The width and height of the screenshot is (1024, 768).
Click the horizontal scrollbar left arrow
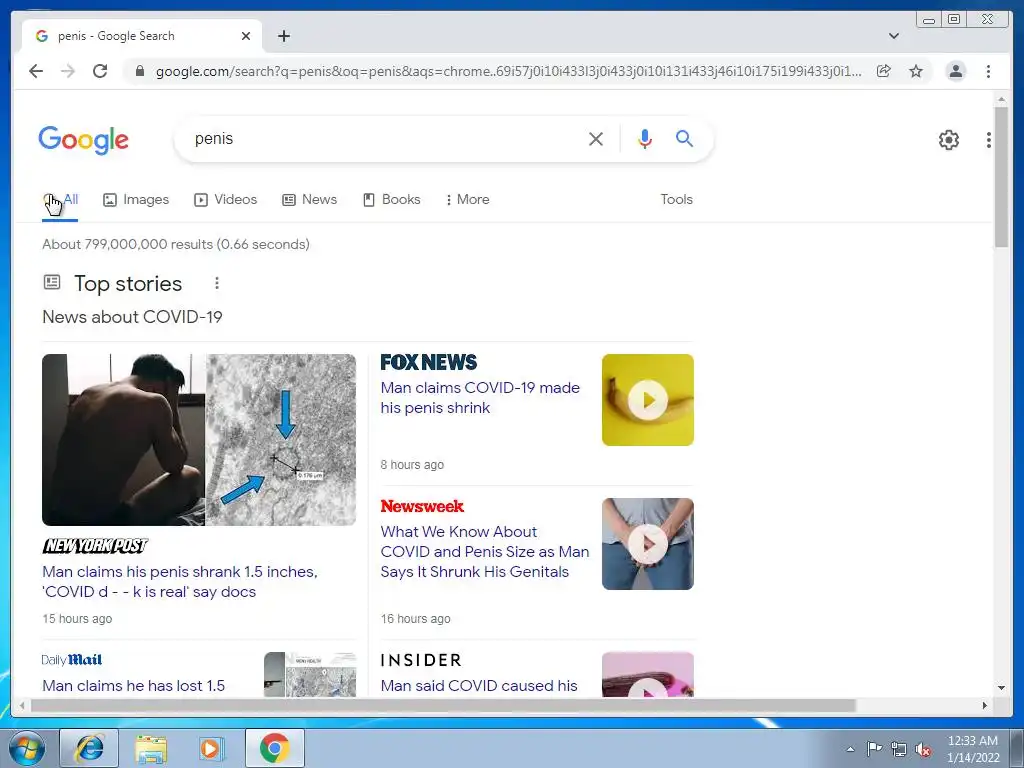coord(22,705)
